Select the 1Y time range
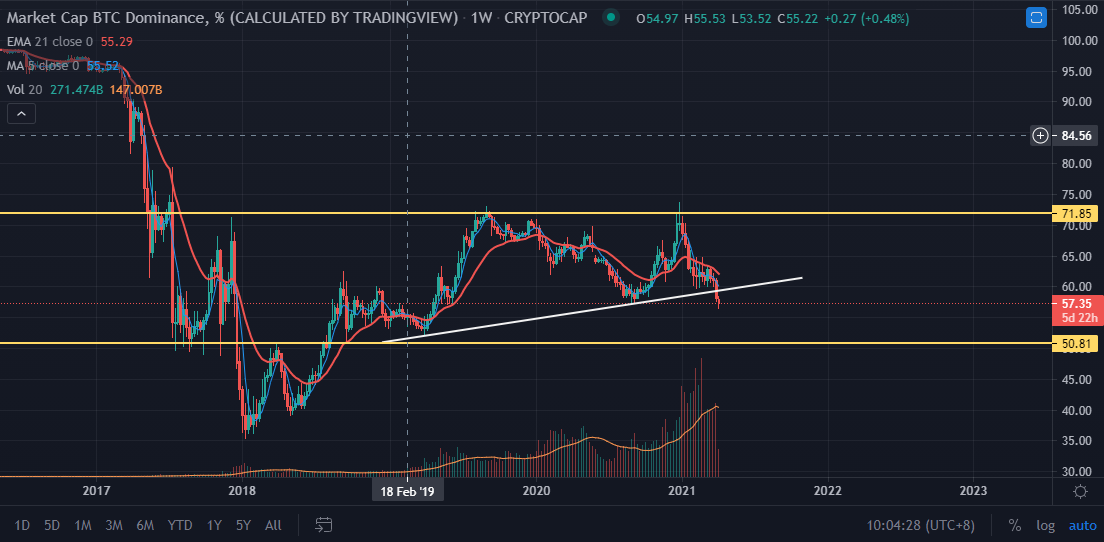The image size is (1104, 542). [214, 525]
